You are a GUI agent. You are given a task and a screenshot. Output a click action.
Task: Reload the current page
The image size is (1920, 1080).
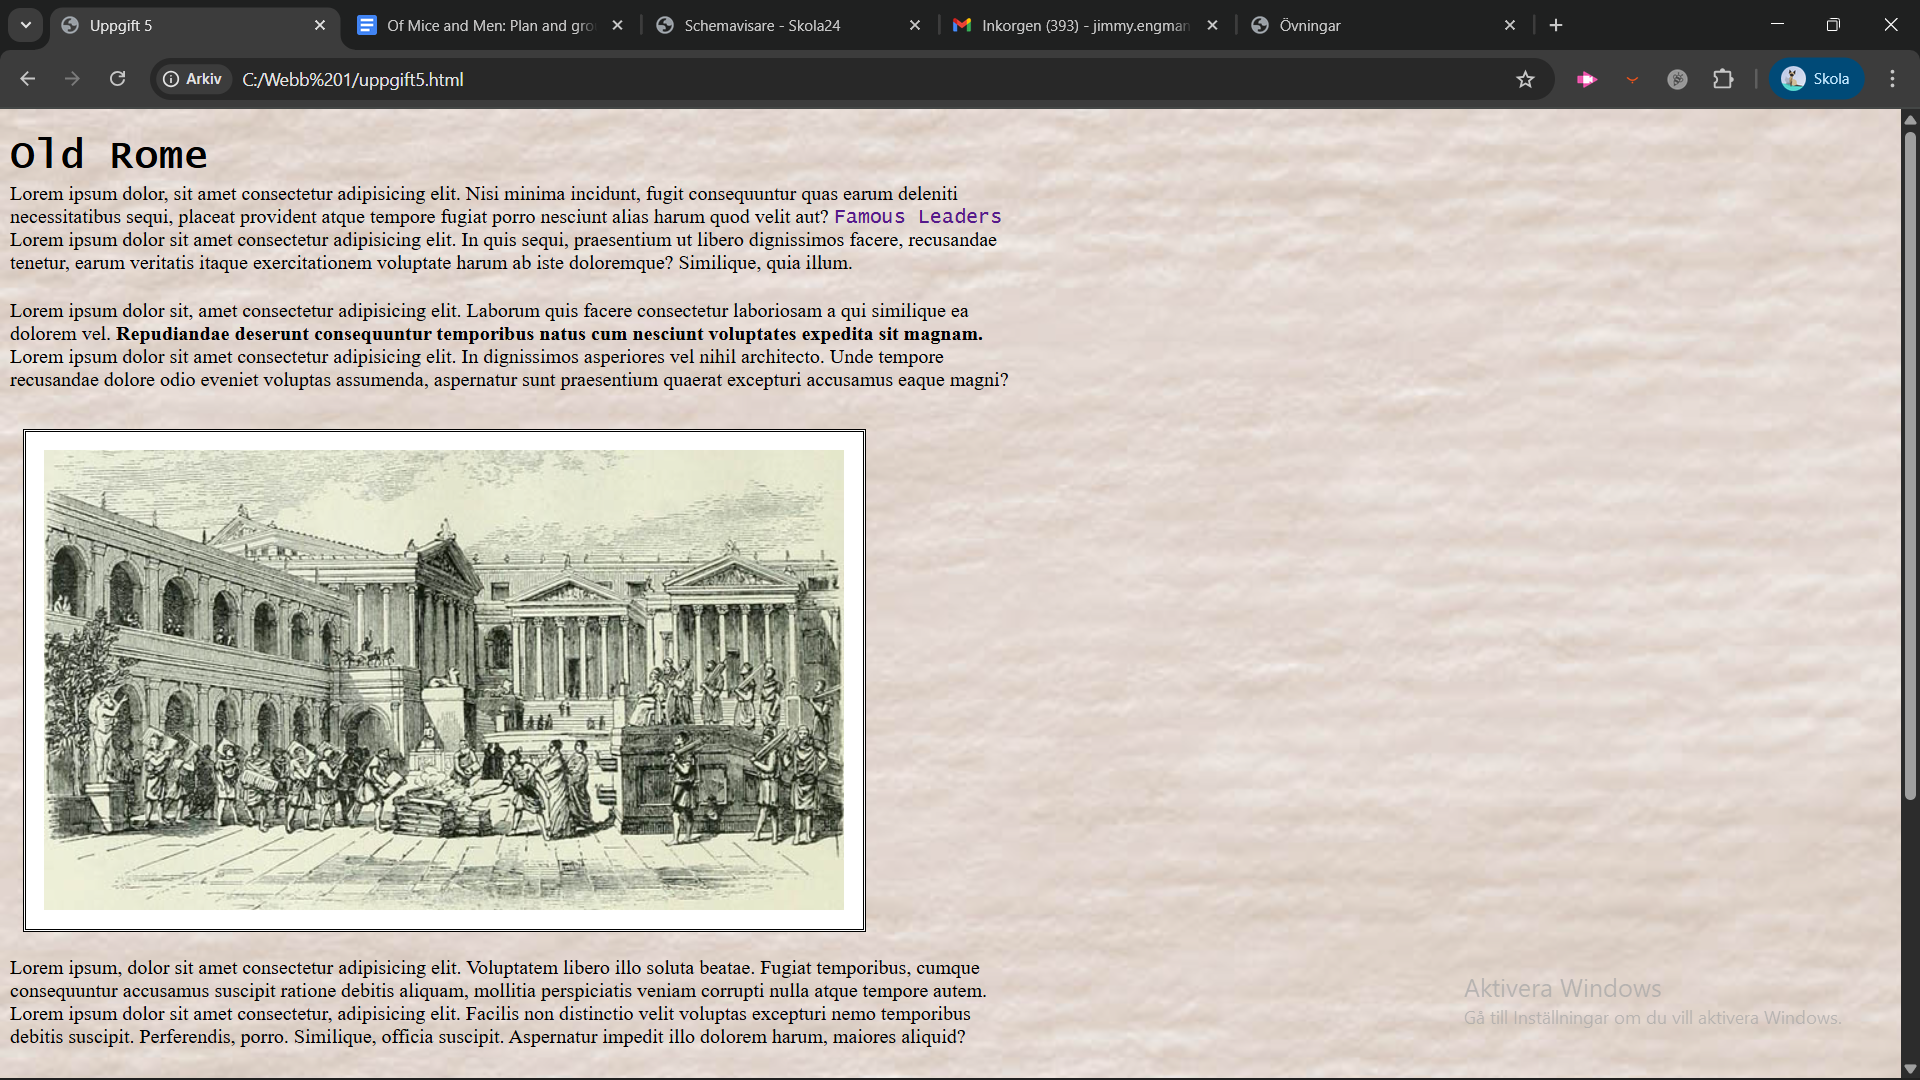pos(117,79)
